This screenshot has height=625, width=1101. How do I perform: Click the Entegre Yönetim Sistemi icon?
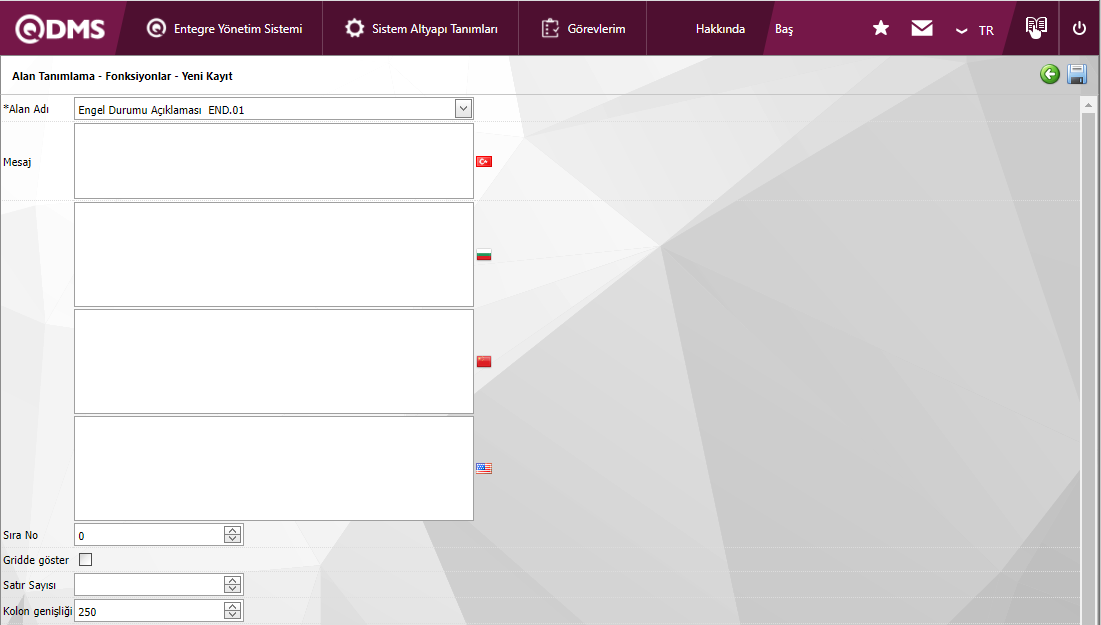click(156, 28)
